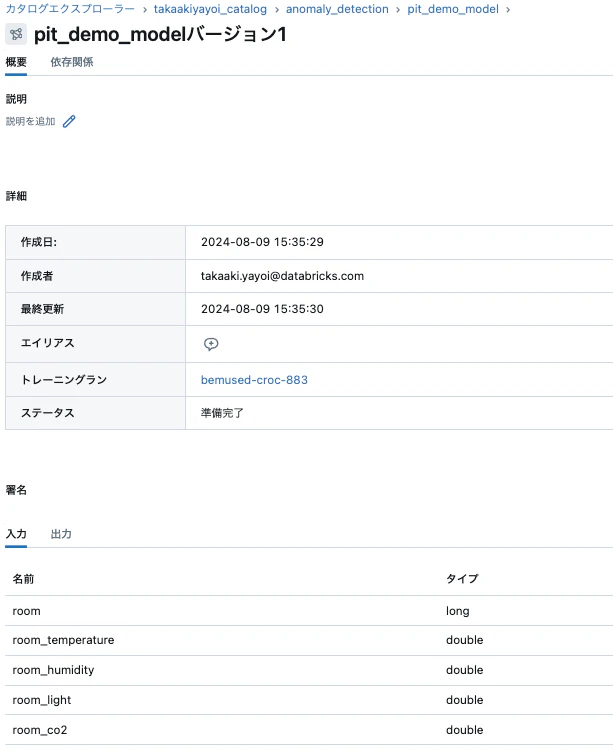Click the double type of room_co2
This screenshot has height=751, width=613.
tap(465, 730)
